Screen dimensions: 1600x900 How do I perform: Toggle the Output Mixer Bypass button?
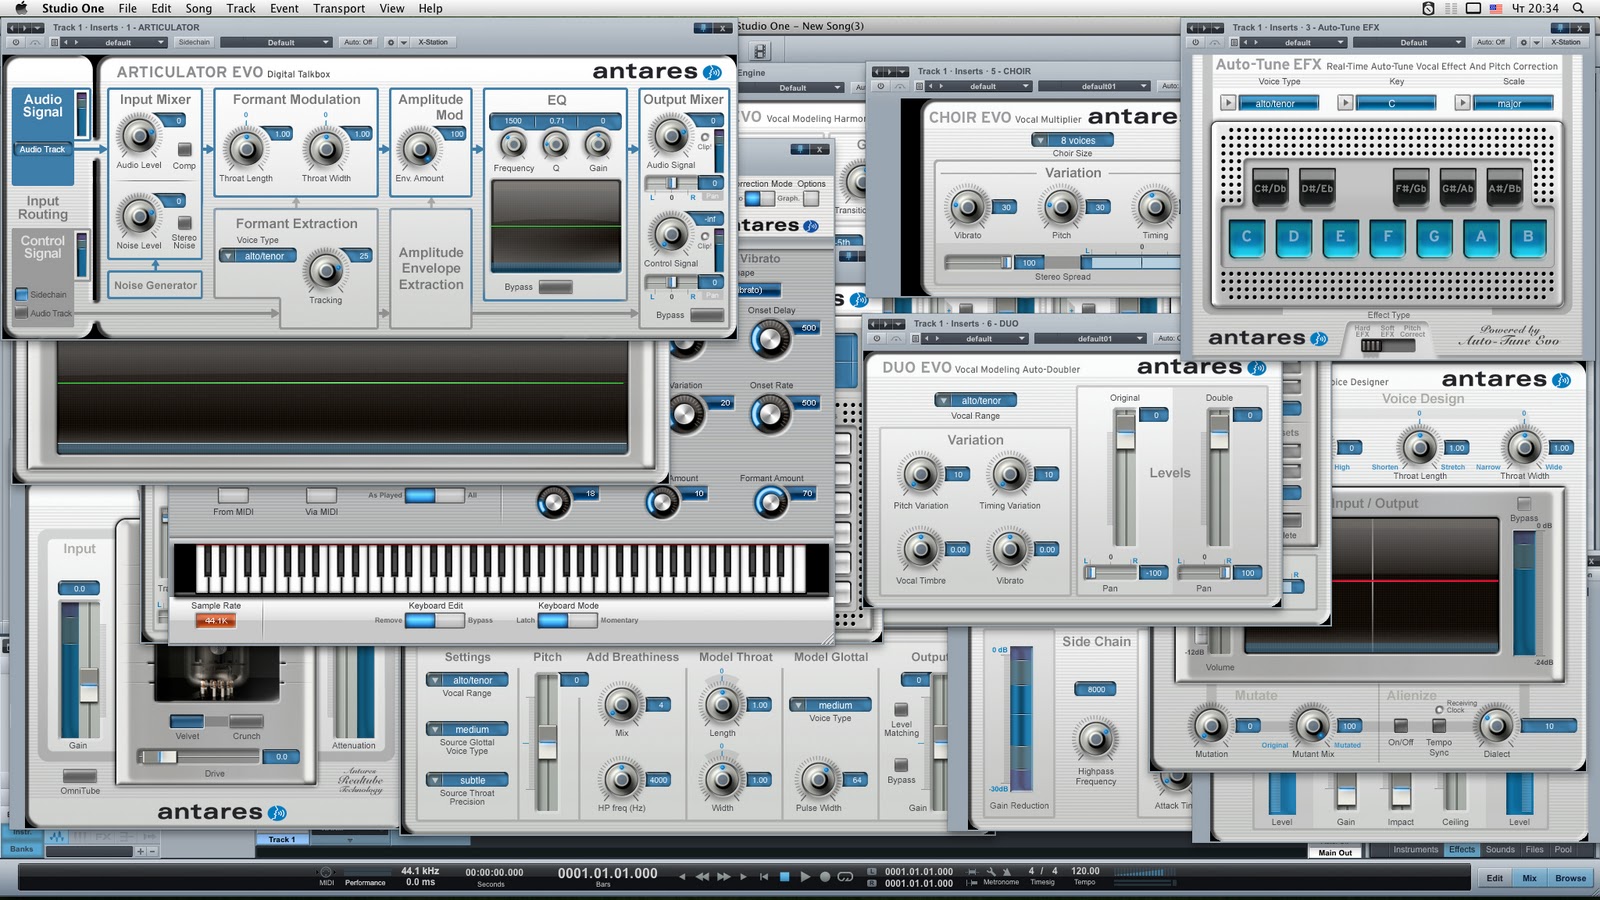click(706, 315)
